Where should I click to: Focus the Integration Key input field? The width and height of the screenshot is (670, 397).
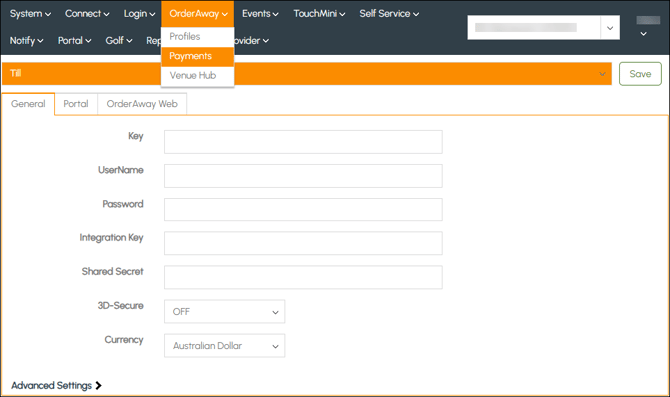pos(303,243)
